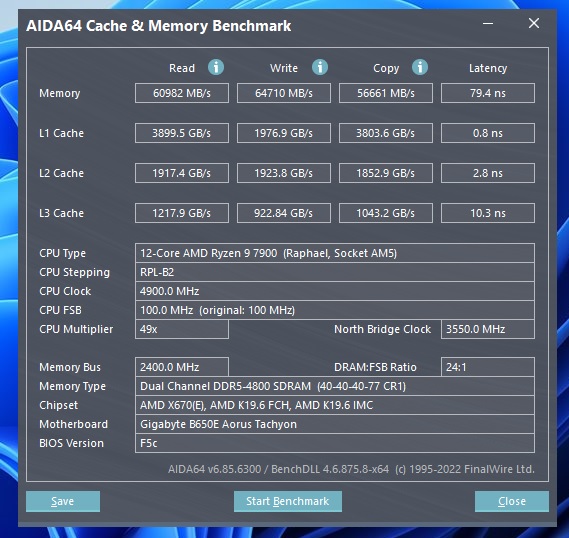Select L1 Cache copy 3803.6 GB/s
The height and width of the screenshot is (538, 569).
coord(386,133)
